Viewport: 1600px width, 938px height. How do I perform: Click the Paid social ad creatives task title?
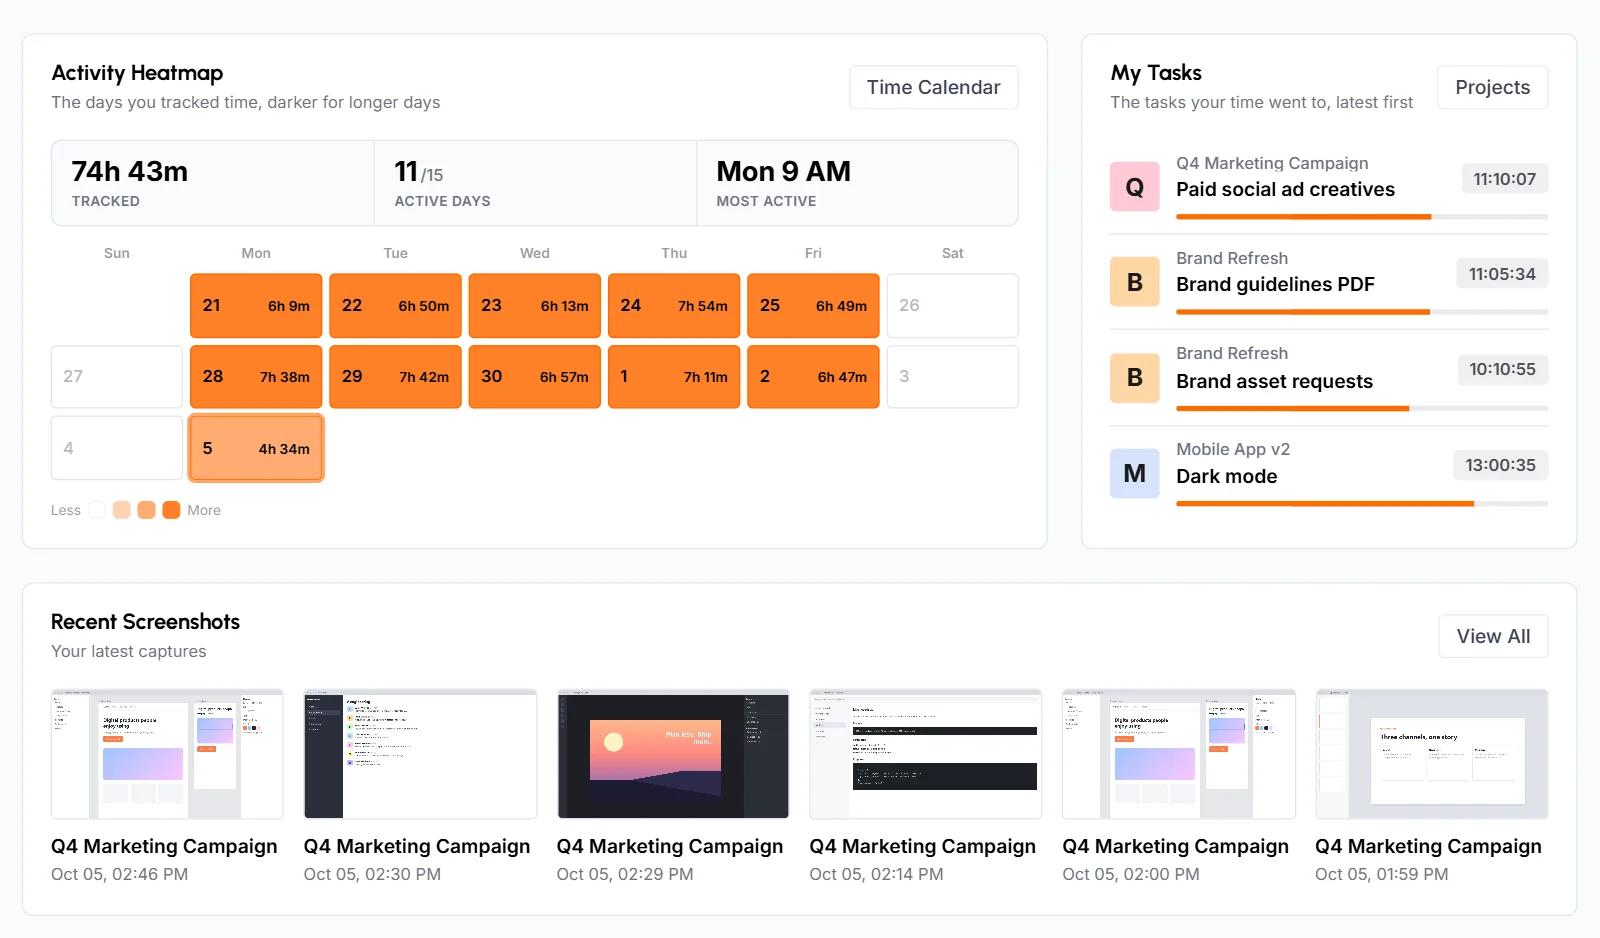click(1285, 190)
